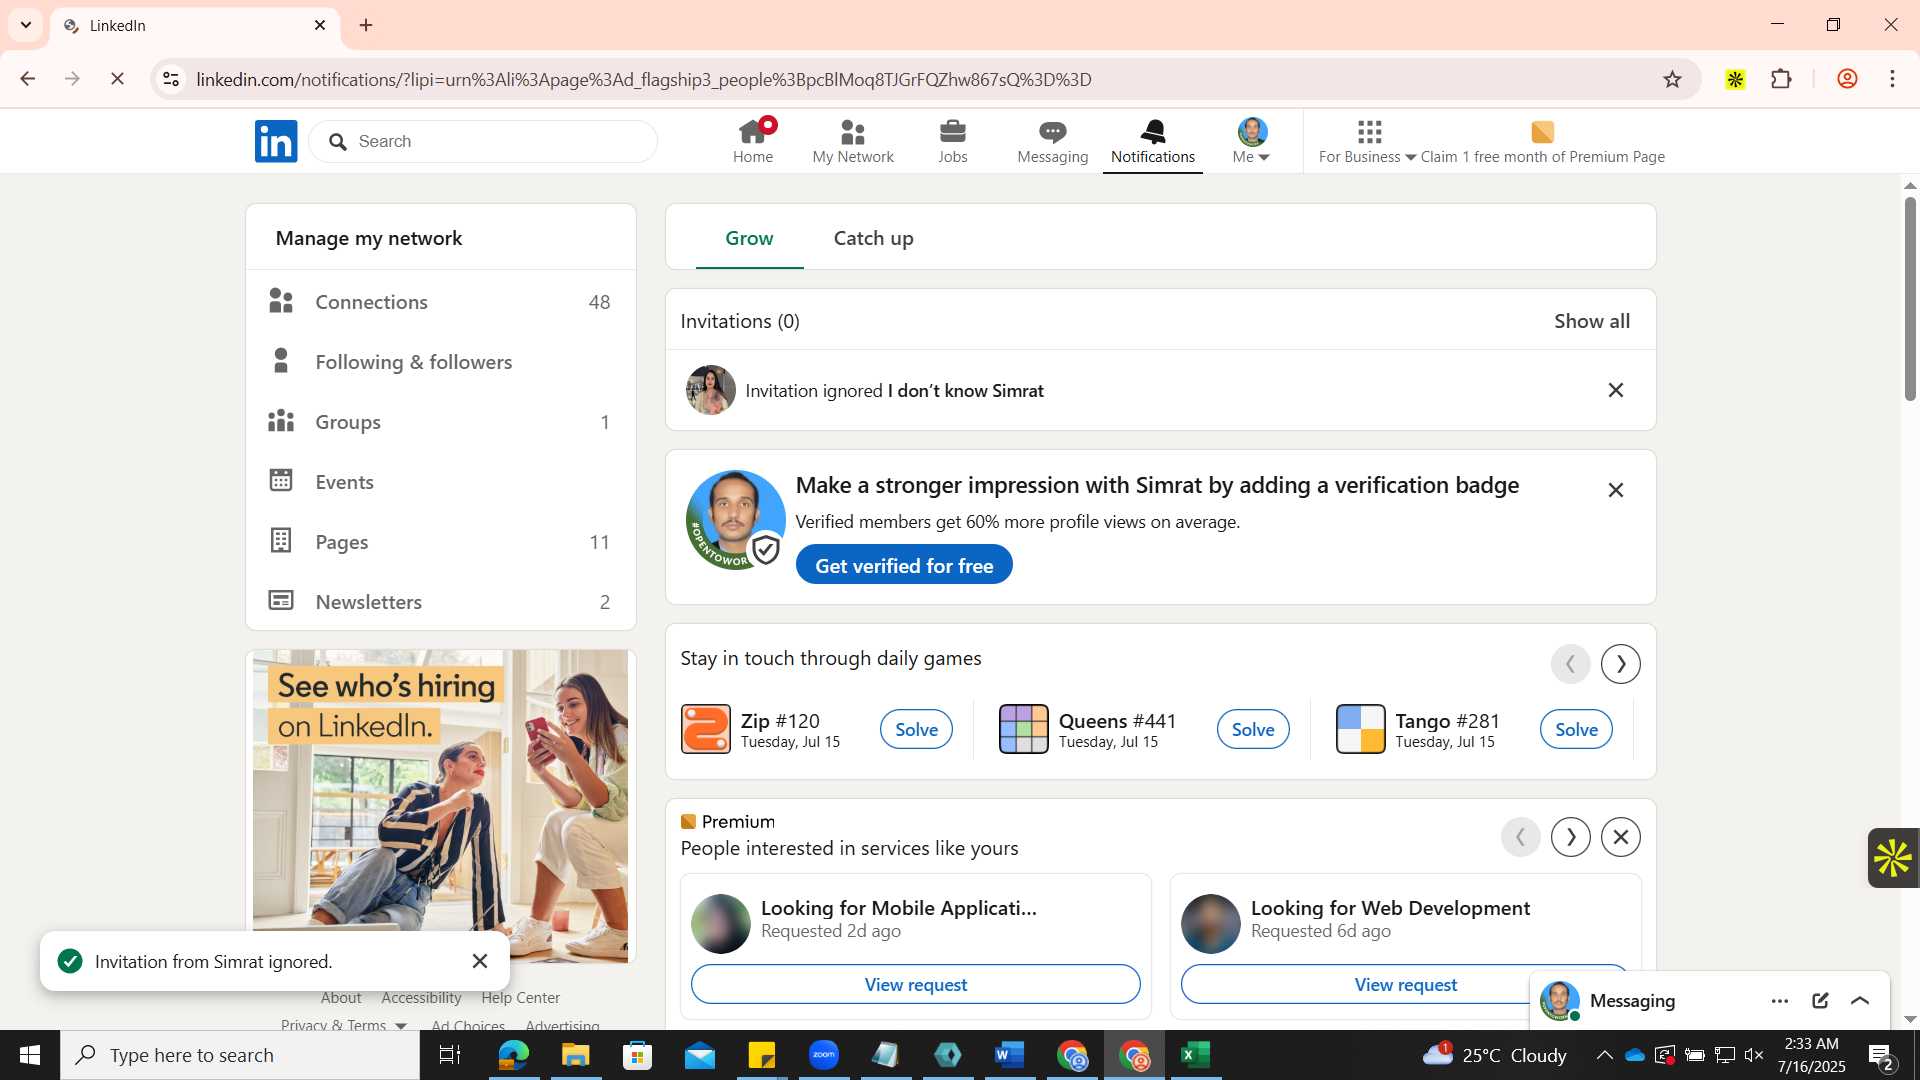Open Chrome profile icon
This screenshot has width=1920, height=1080.
click(1847, 79)
